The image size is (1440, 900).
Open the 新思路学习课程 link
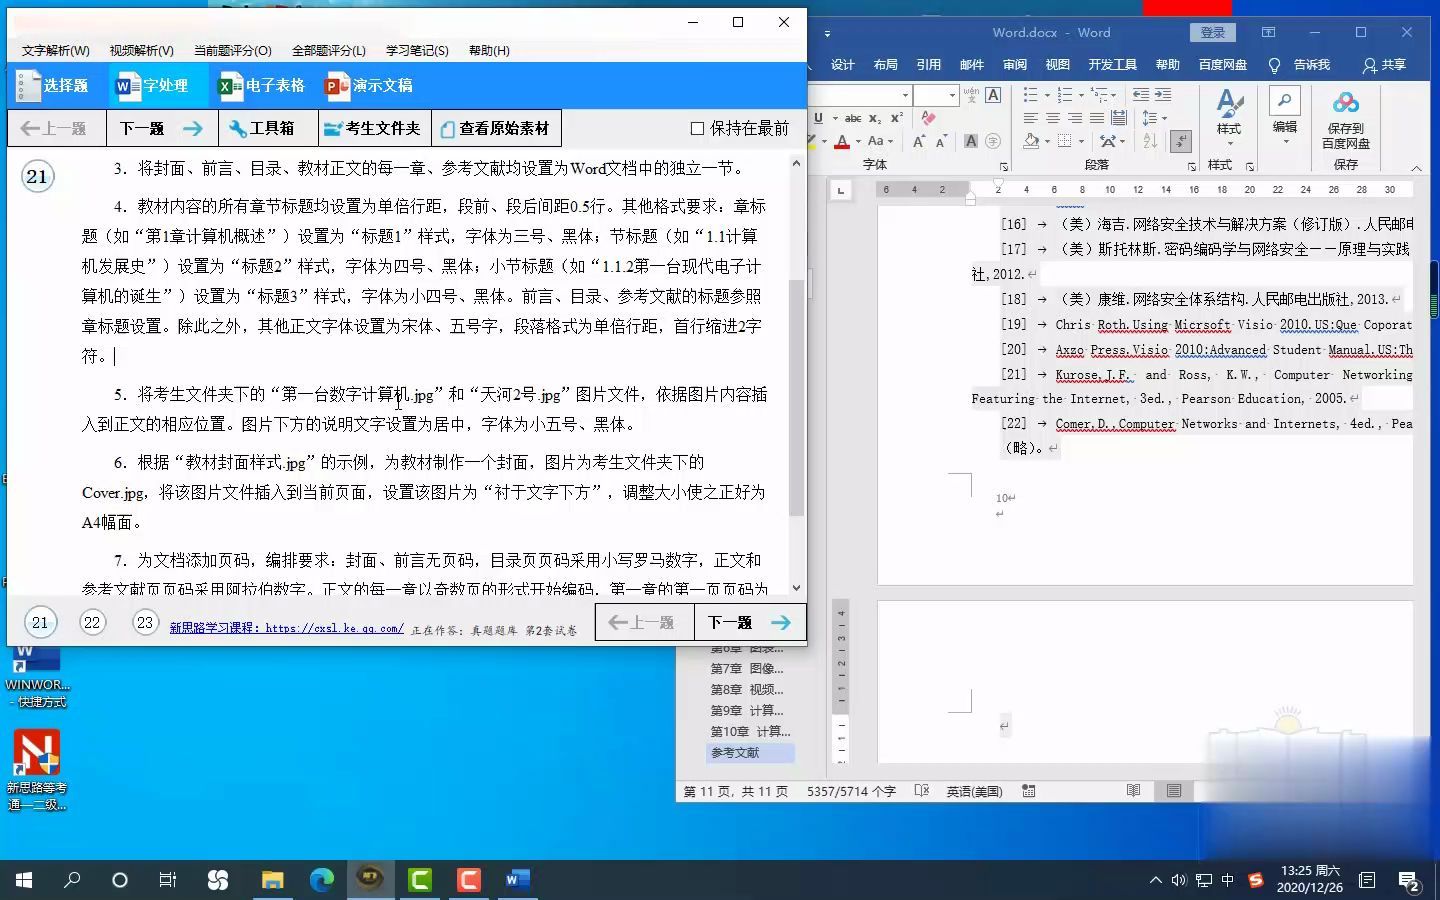pos(286,628)
